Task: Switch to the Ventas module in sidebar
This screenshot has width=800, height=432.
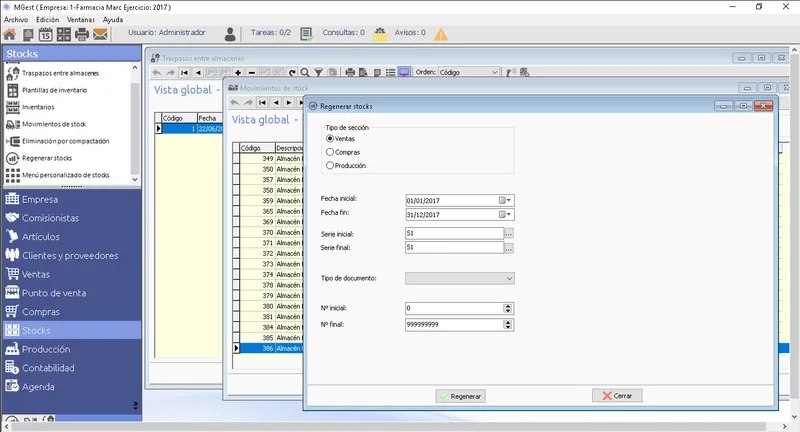Action: click(71, 274)
